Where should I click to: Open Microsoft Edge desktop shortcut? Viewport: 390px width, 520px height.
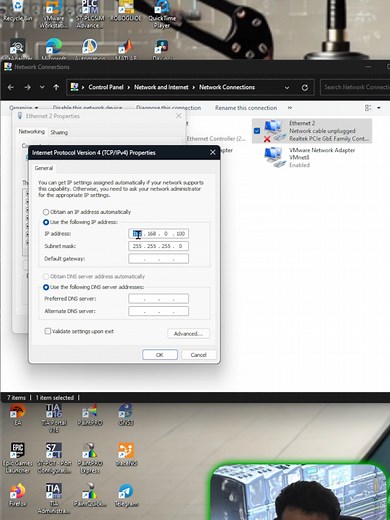[x=53, y=48]
